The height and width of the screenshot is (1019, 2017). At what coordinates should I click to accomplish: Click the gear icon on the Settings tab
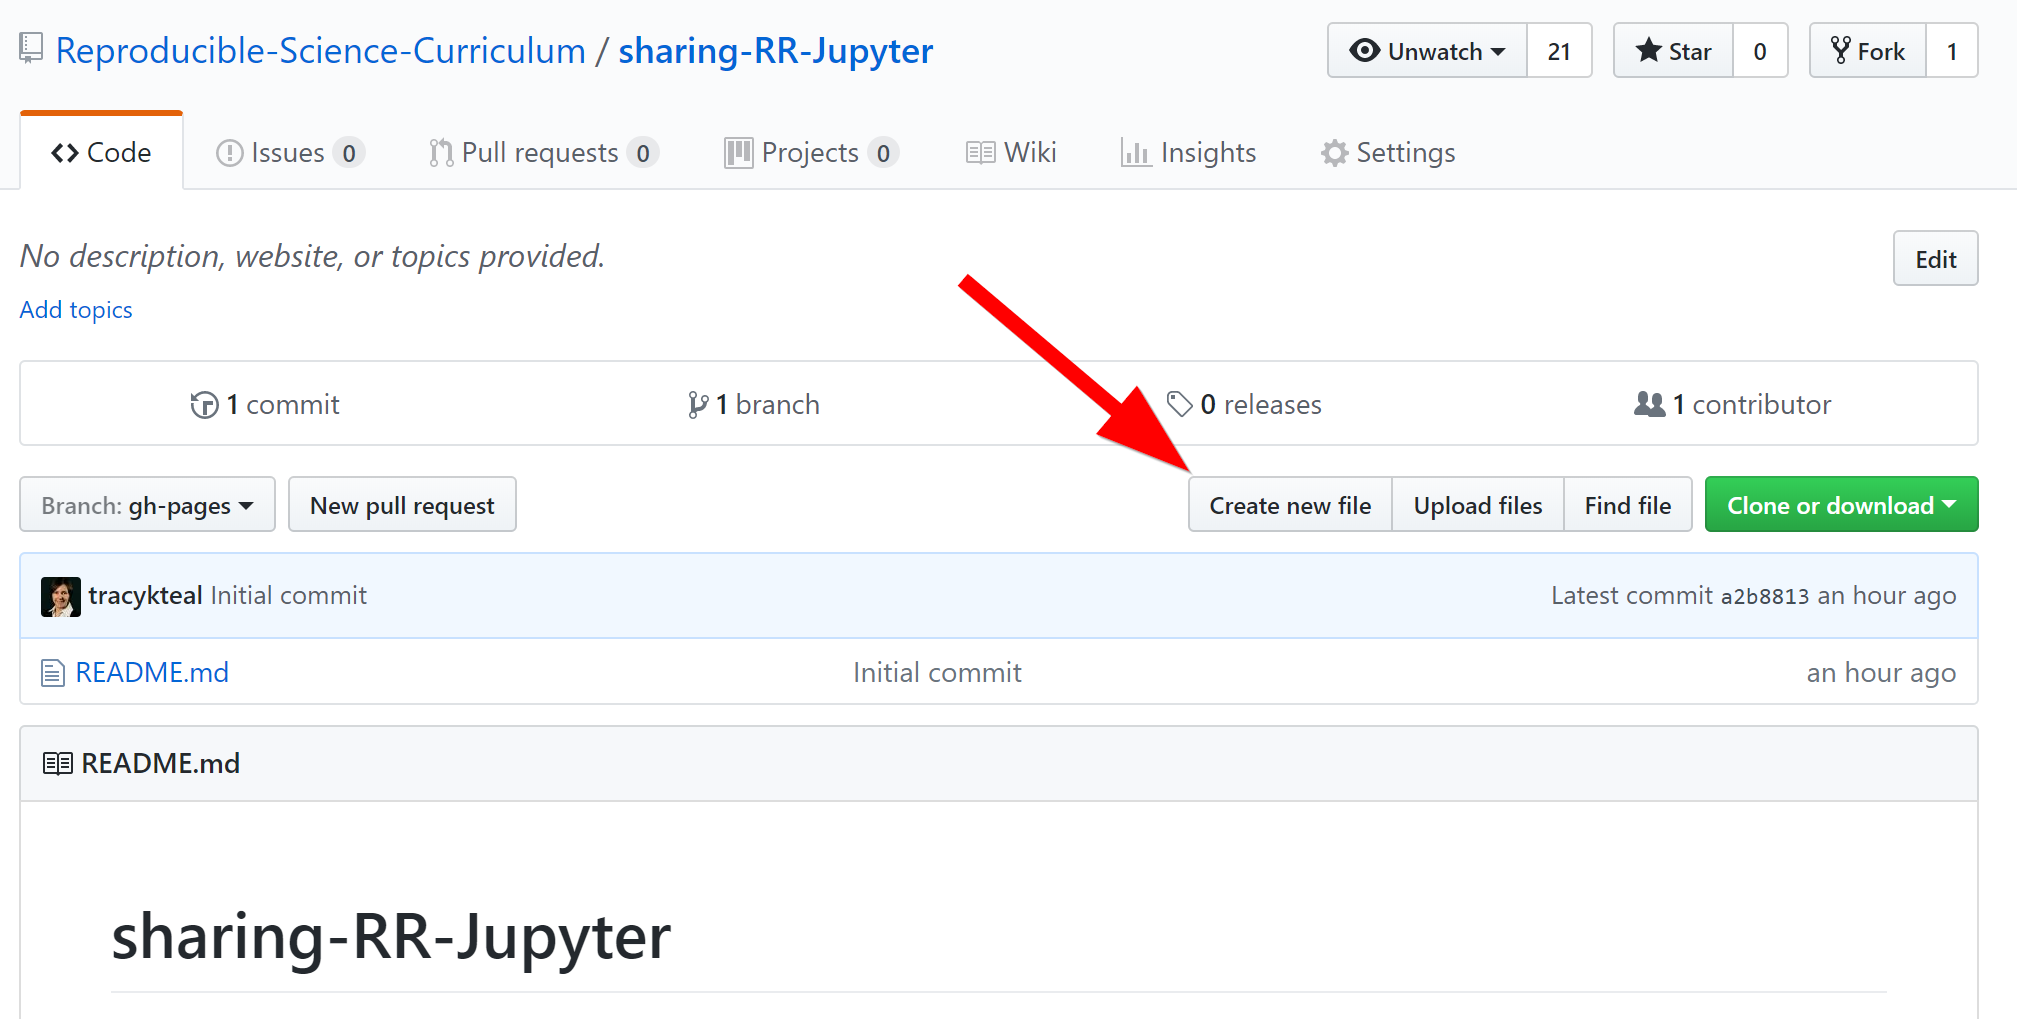click(1334, 153)
